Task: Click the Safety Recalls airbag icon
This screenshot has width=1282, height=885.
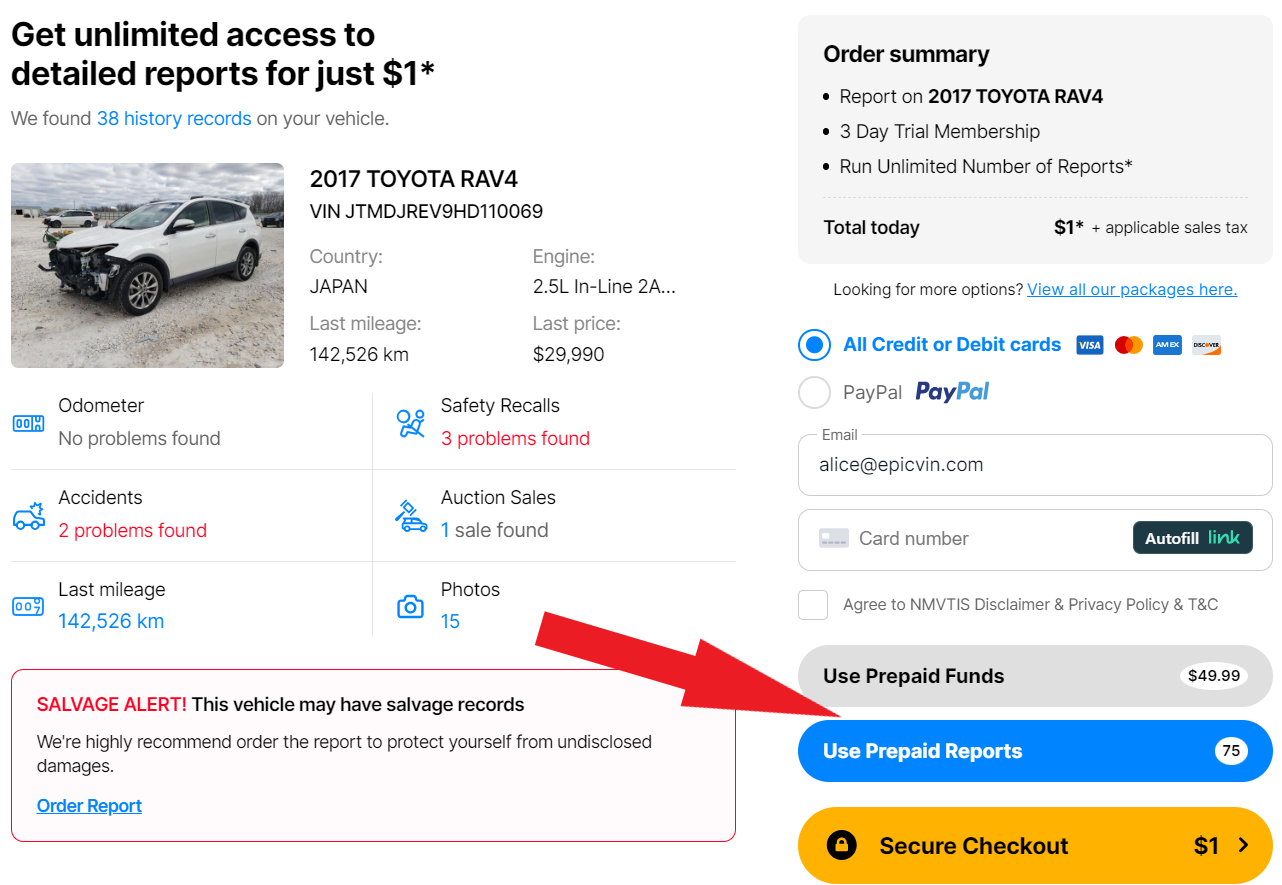Action: click(x=410, y=423)
